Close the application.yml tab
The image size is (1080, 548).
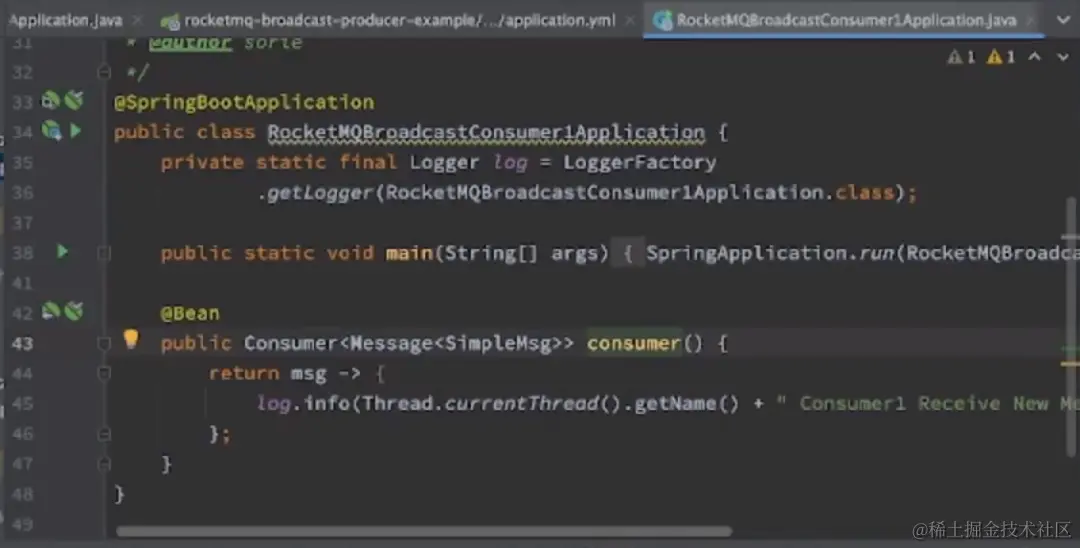630,20
